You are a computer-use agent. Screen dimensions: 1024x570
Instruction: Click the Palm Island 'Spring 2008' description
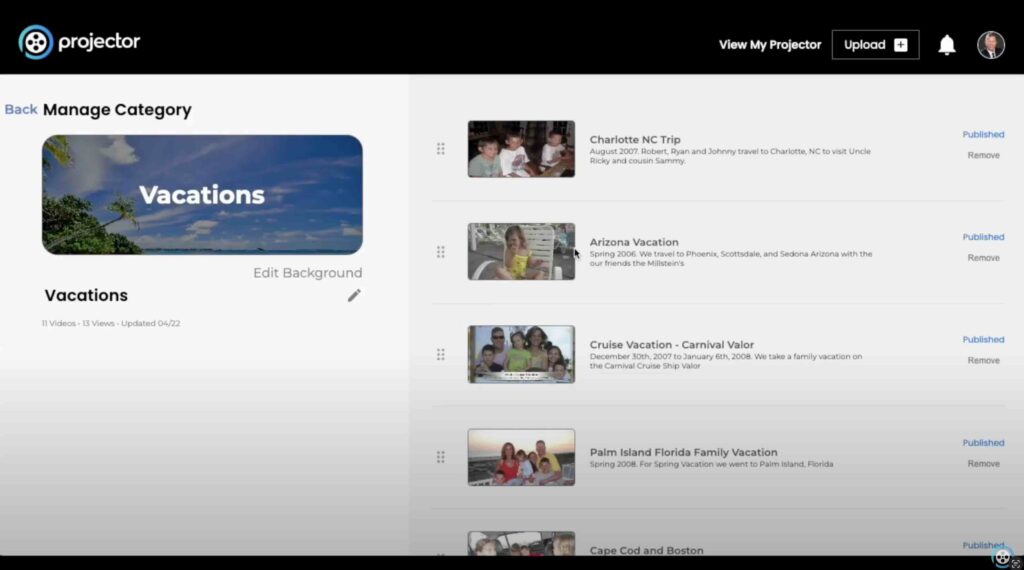point(711,464)
